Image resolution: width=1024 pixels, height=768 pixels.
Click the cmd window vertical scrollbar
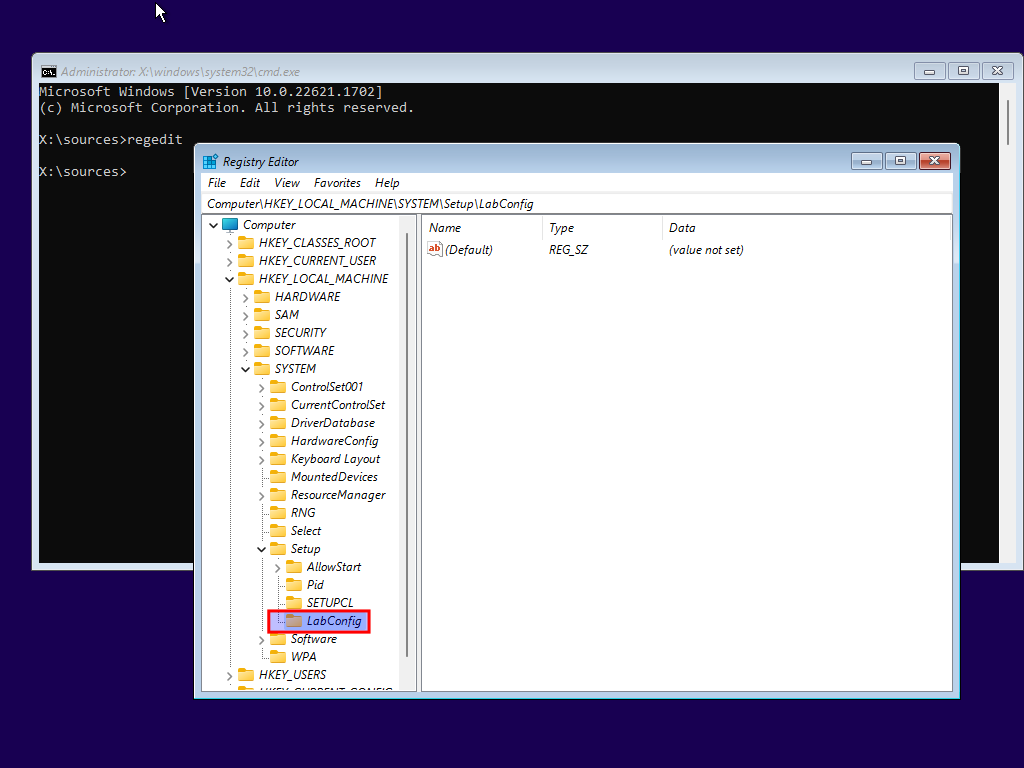tap(1008, 122)
